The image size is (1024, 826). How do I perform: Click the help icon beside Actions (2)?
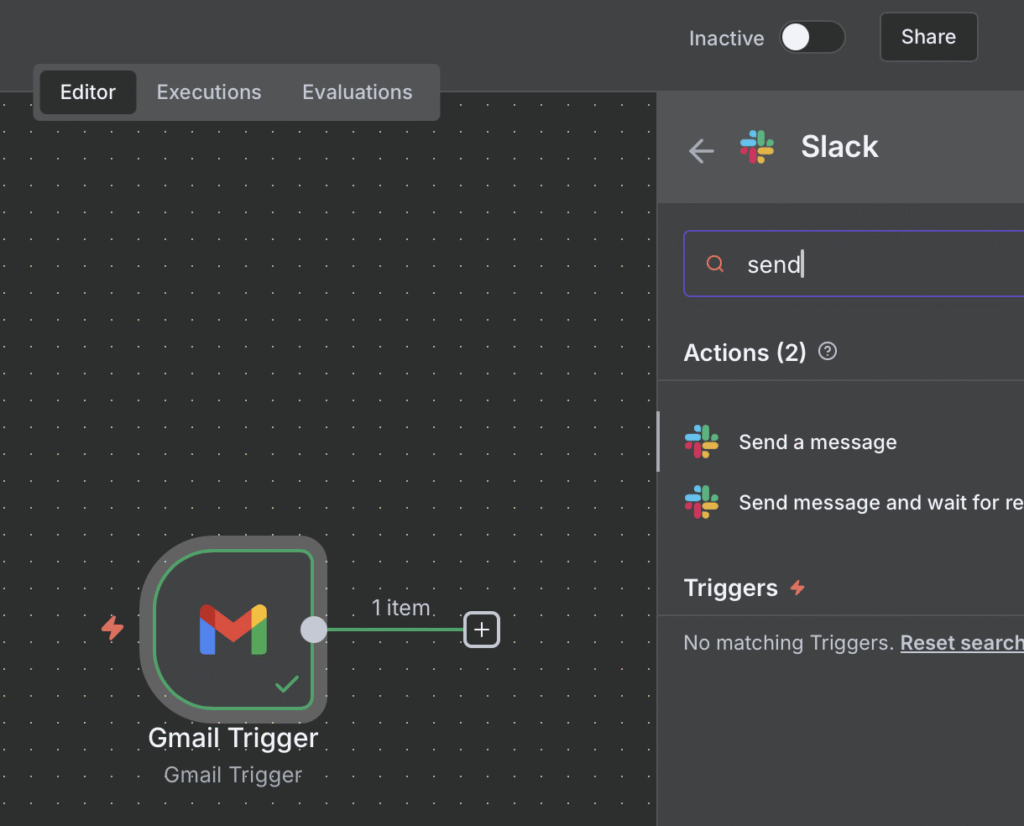pyautogui.click(x=827, y=351)
